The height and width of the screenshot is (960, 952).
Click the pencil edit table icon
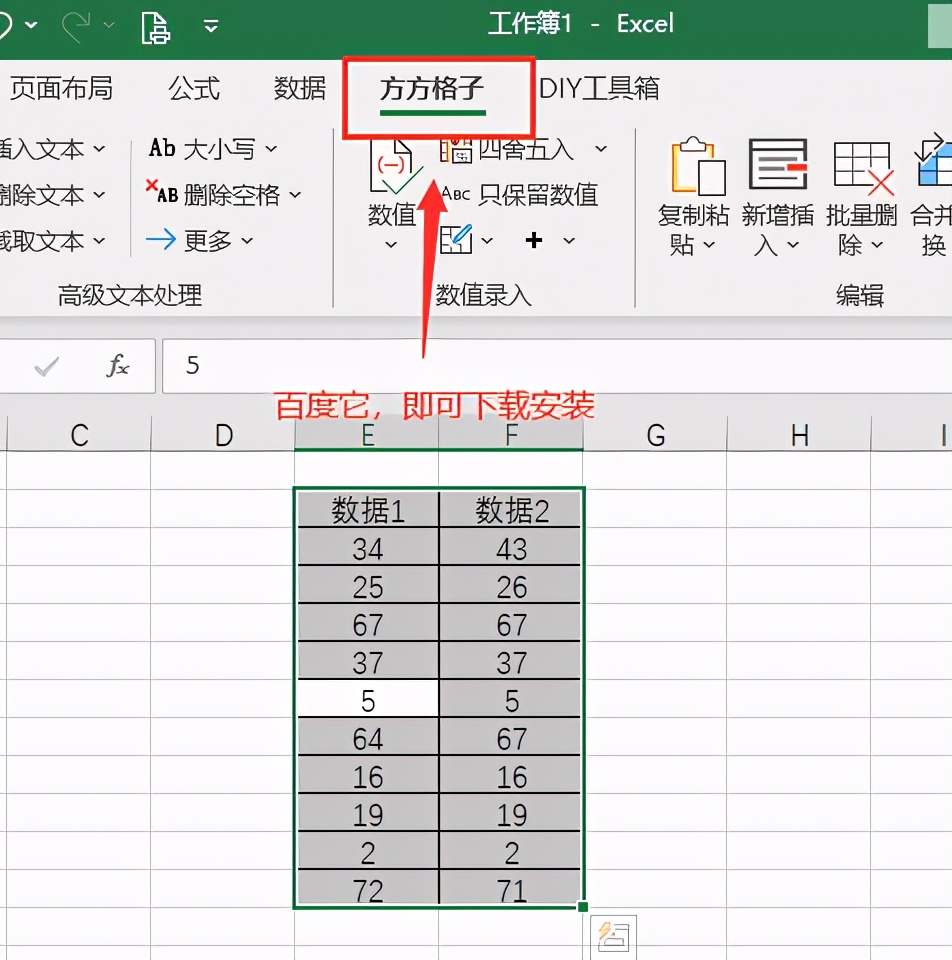point(457,239)
